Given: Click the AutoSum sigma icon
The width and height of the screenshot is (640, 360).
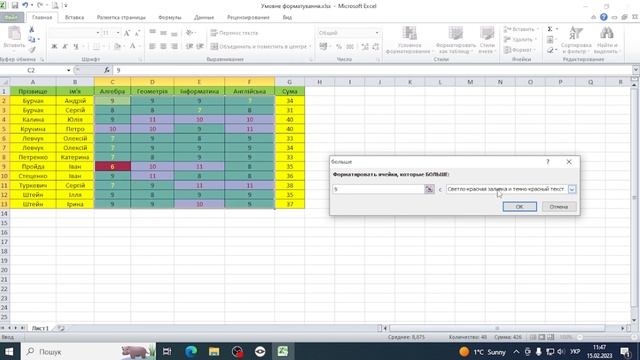Looking at the screenshot, I should coord(550,29).
